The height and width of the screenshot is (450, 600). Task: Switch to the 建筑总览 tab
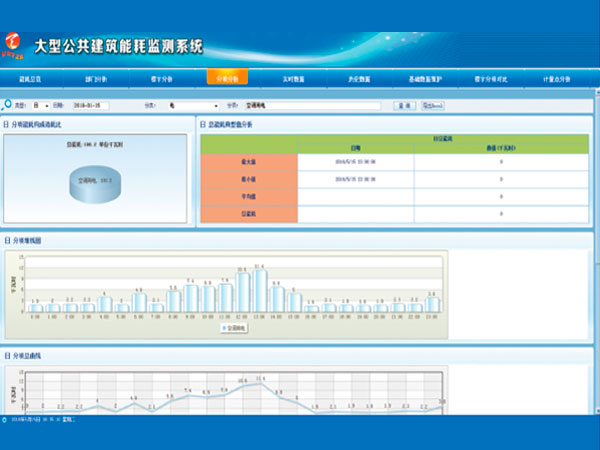[x=32, y=77]
